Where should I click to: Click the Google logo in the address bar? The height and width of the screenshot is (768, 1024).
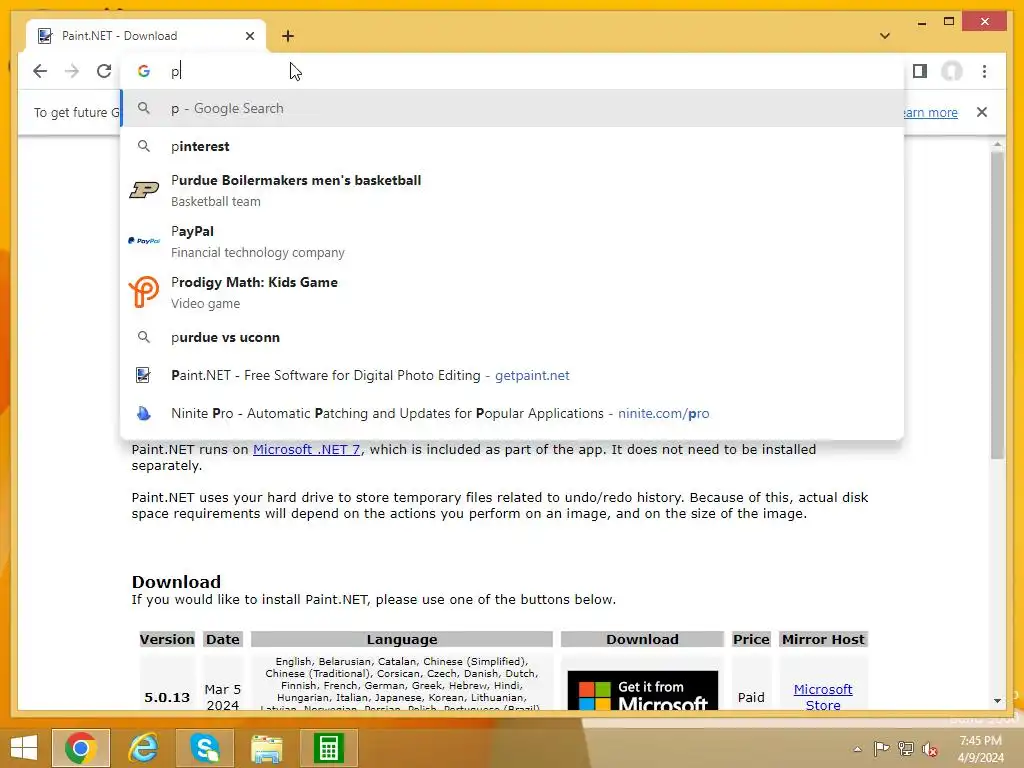tap(144, 71)
